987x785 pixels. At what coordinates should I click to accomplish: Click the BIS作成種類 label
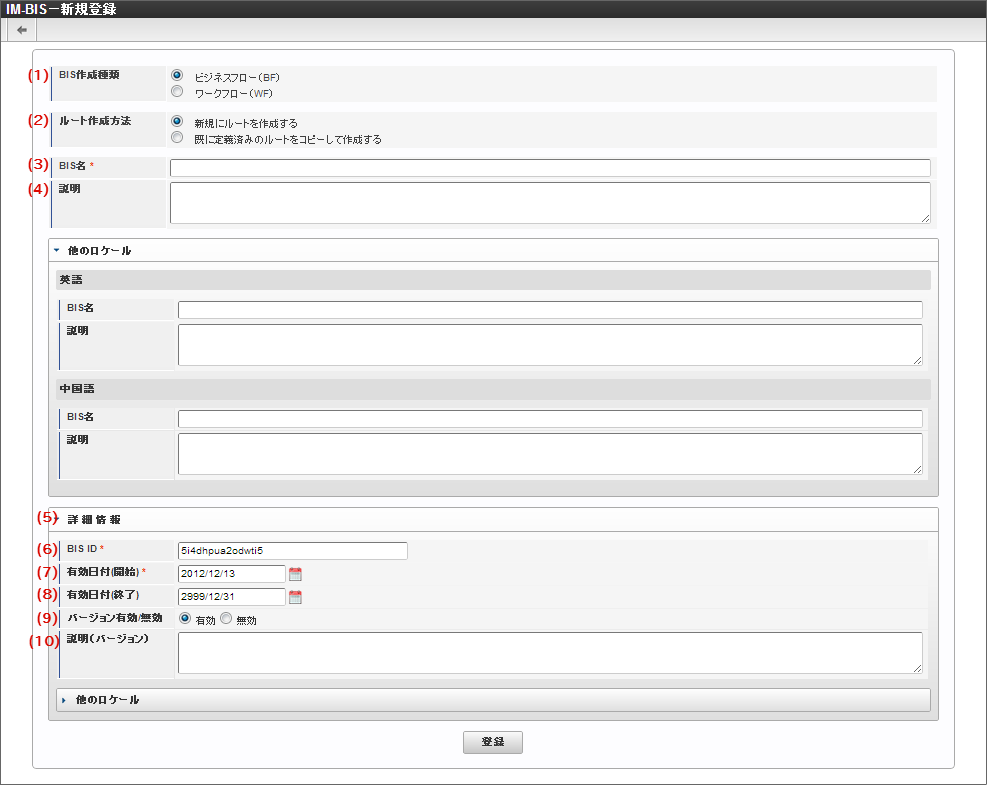click(89, 75)
